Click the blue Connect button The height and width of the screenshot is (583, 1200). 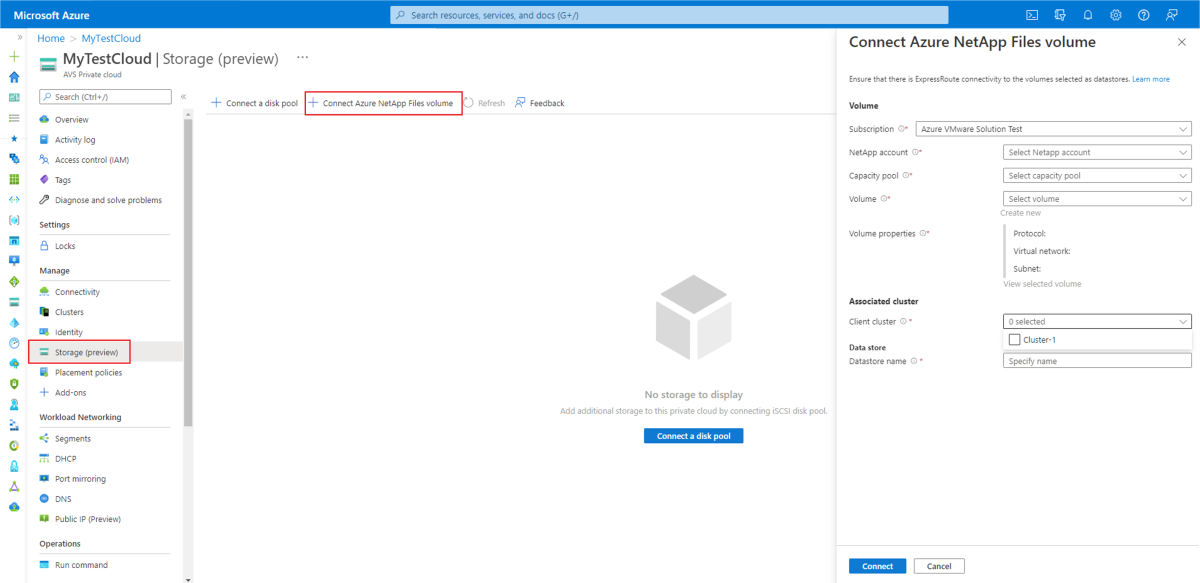[x=877, y=566]
